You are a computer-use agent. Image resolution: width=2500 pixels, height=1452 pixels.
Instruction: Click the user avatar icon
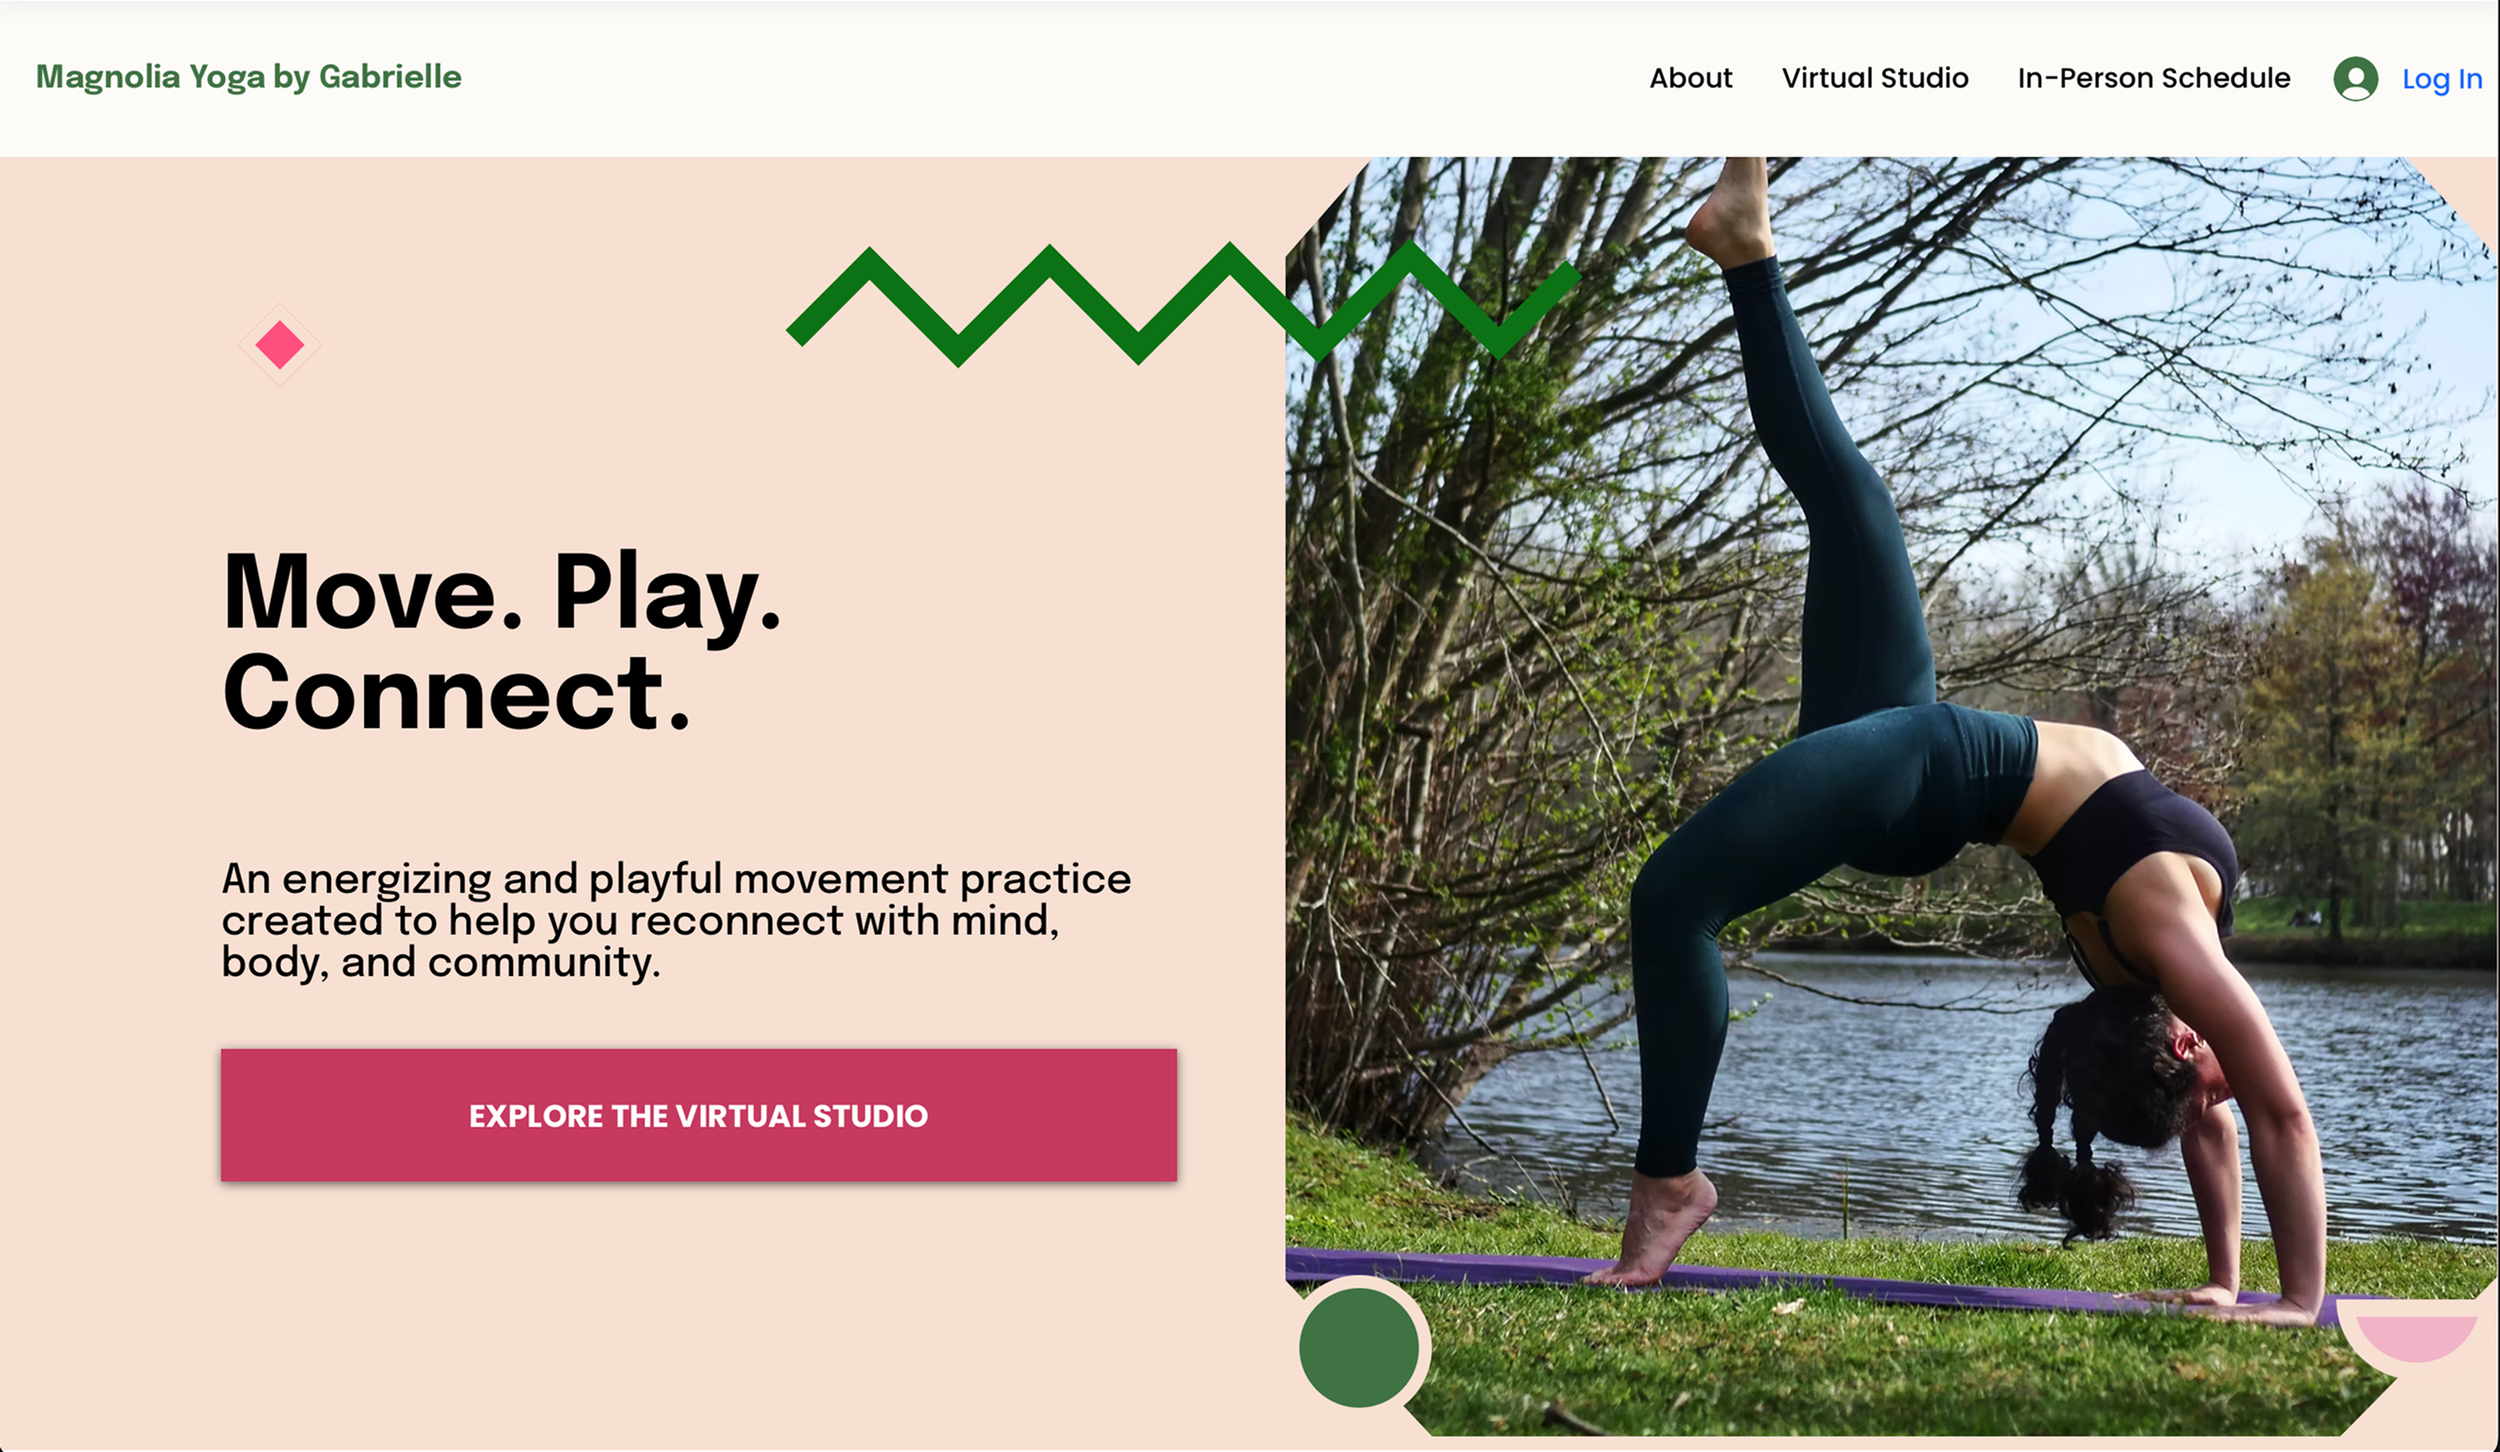(2355, 78)
